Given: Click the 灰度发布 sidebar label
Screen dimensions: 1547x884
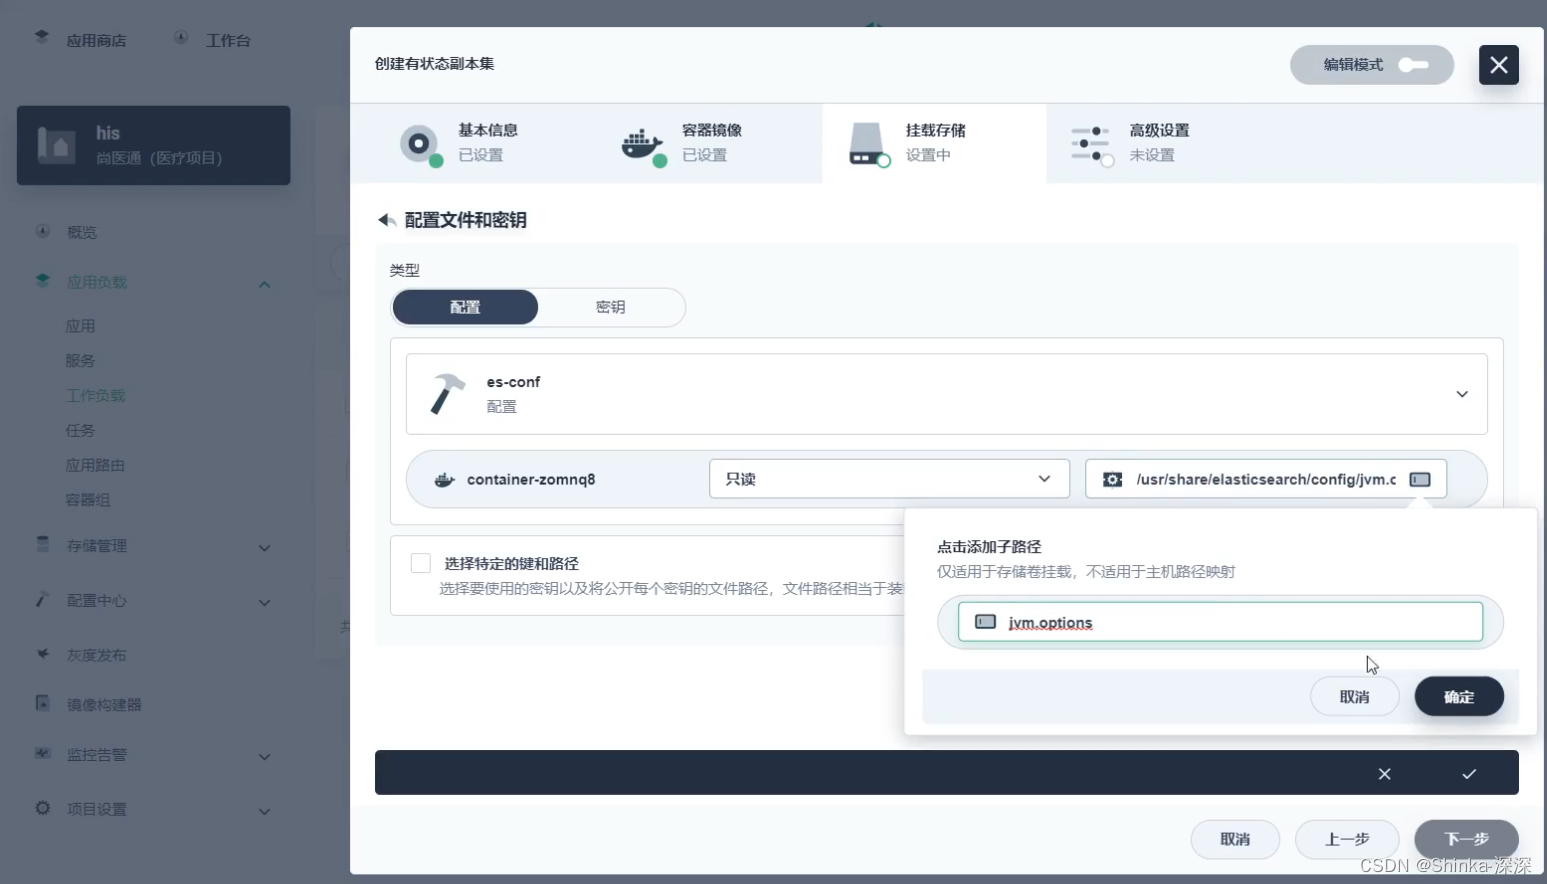Looking at the screenshot, I should tap(96, 656).
